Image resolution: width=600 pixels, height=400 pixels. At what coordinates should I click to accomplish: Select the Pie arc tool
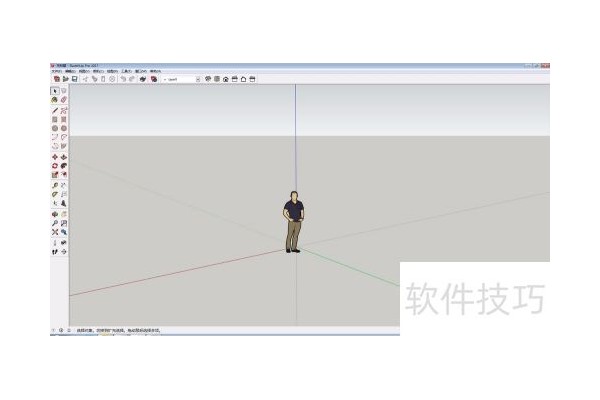click(x=64, y=146)
